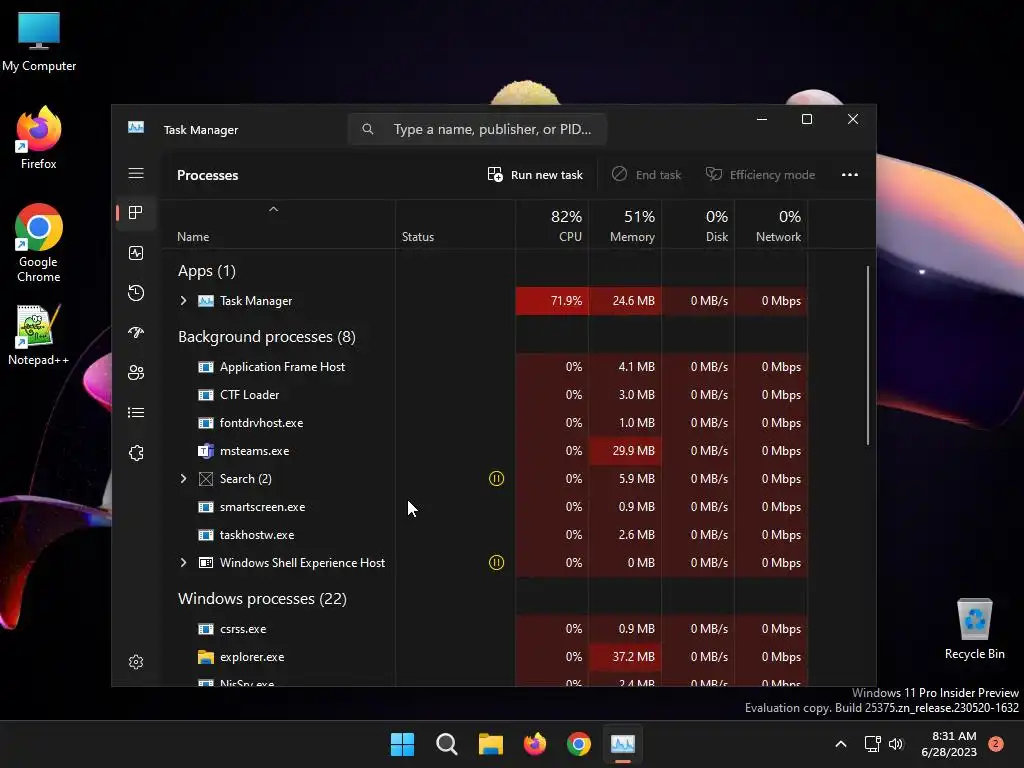Select the fontdrvhost.exe process
Viewport: 1024px width, 768px height.
[x=485, y=423]
